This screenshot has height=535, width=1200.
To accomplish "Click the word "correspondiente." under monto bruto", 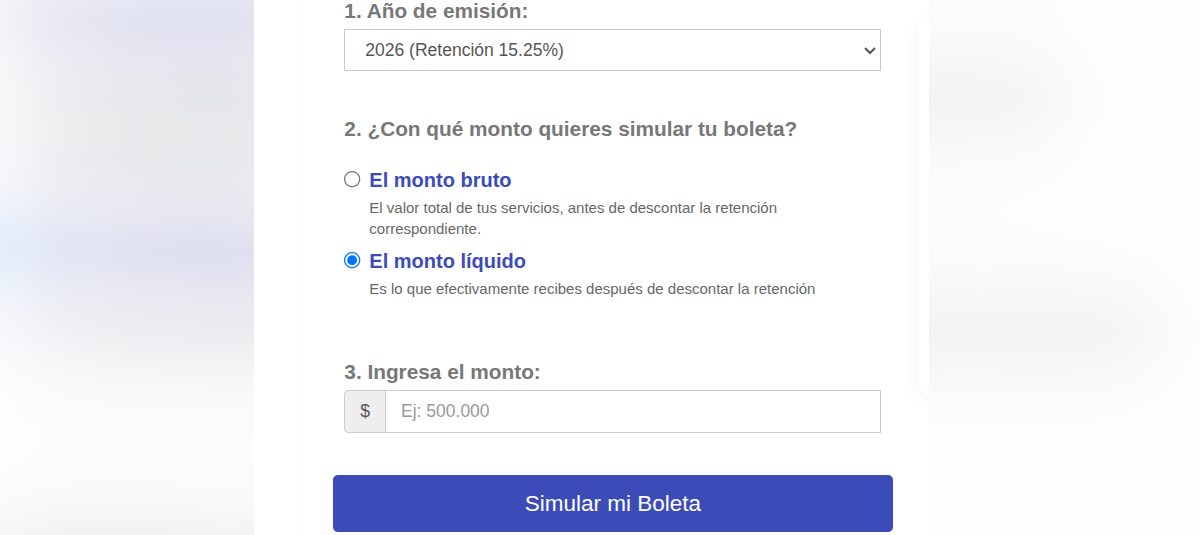I will point(425,229).
